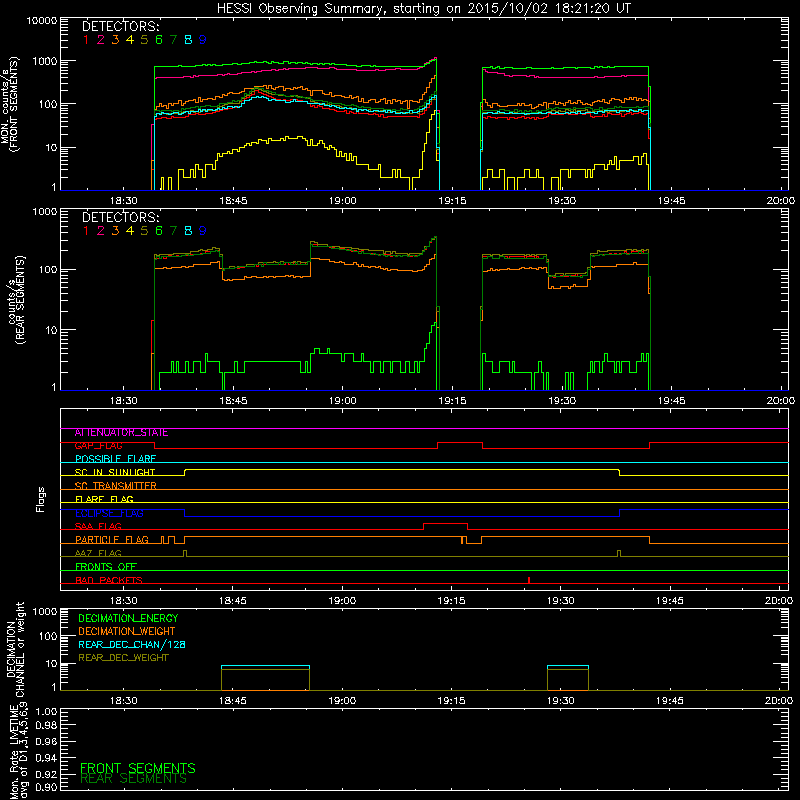Viewport: 800px width, 800px height.
Task: Click the raised SAA_FLAG segment near 19:15
Action: click(445, 524)
